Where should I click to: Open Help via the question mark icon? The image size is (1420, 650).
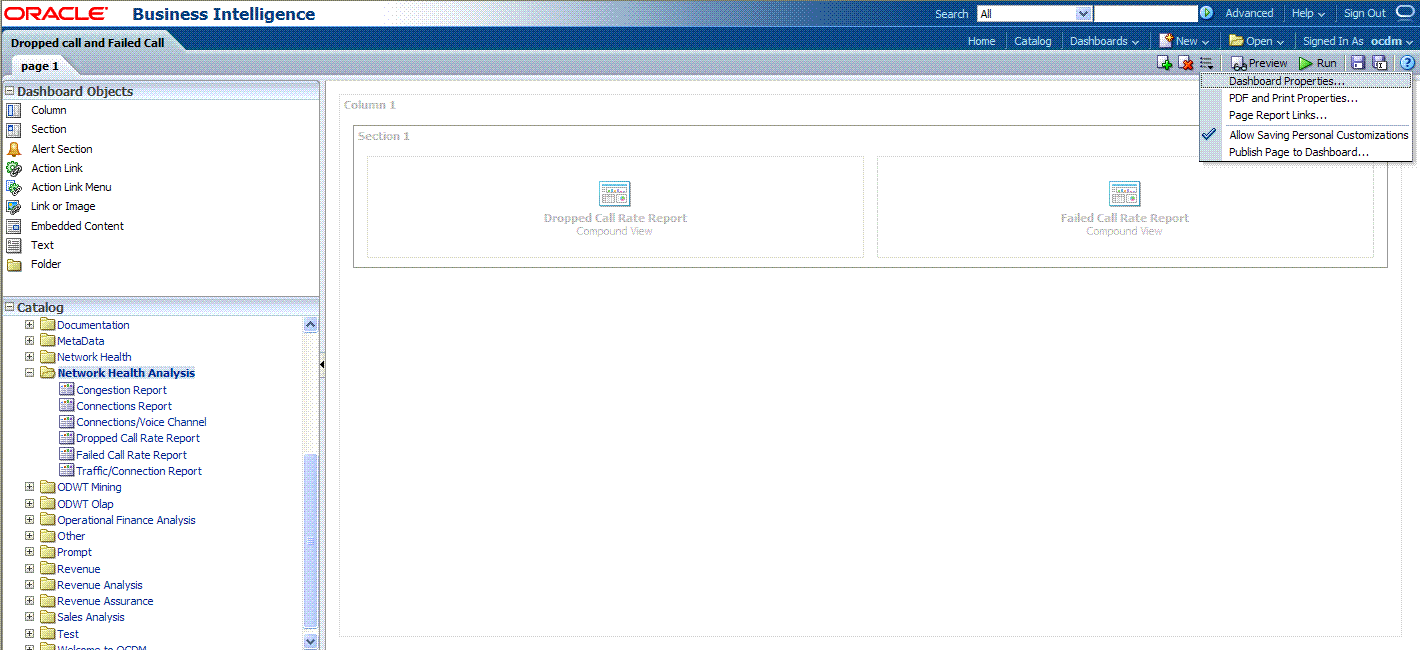(x=1407, y=63)
